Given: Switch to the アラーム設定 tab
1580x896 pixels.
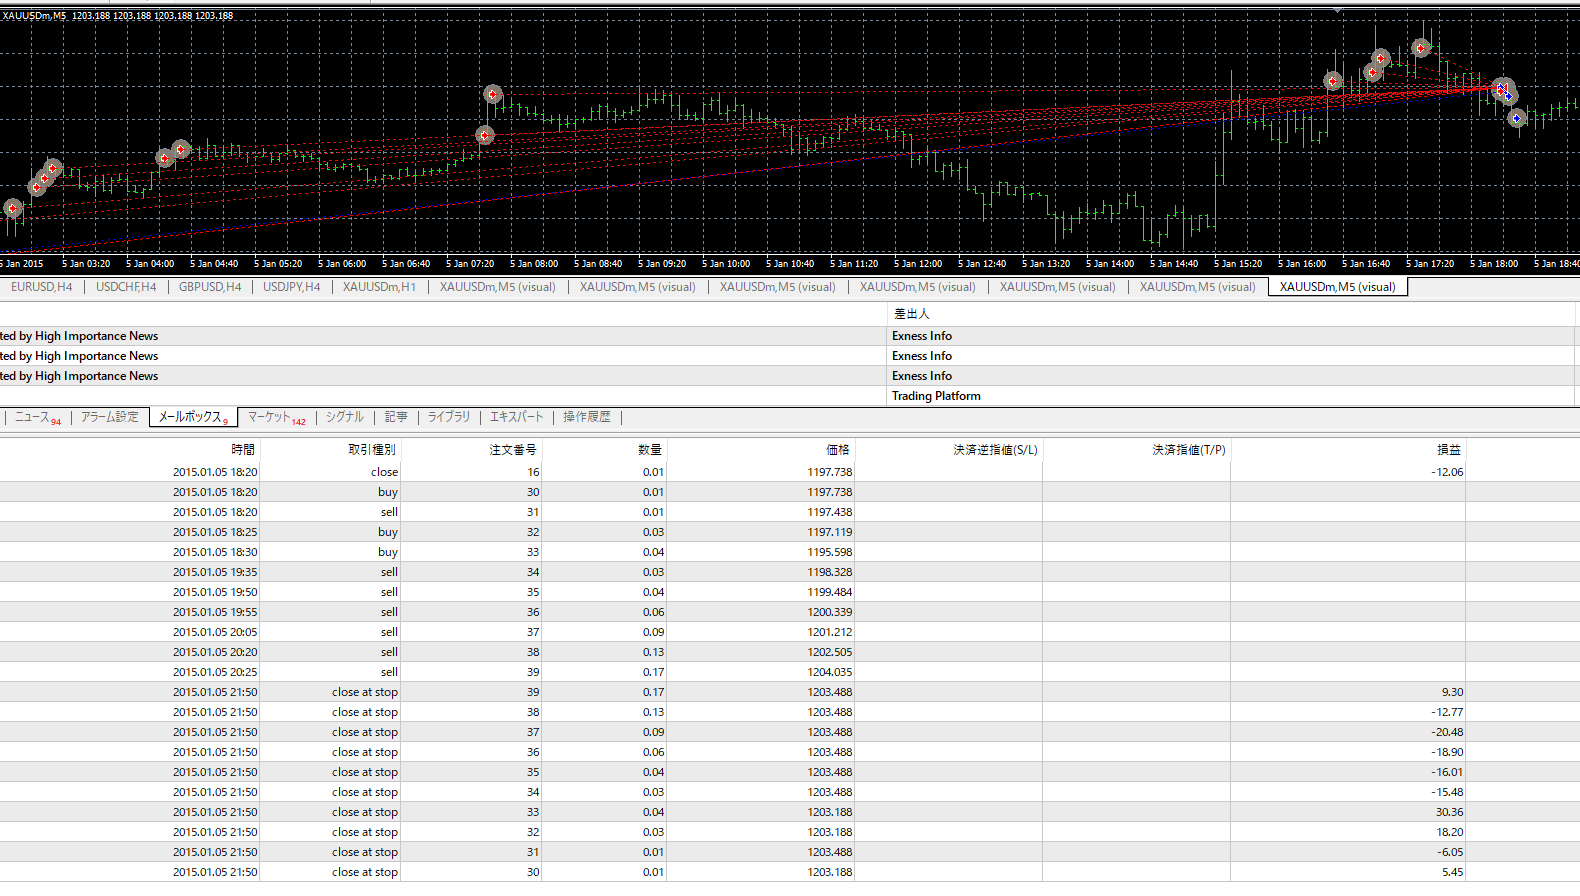Looking at the screenshot, I should click(110, 417).
